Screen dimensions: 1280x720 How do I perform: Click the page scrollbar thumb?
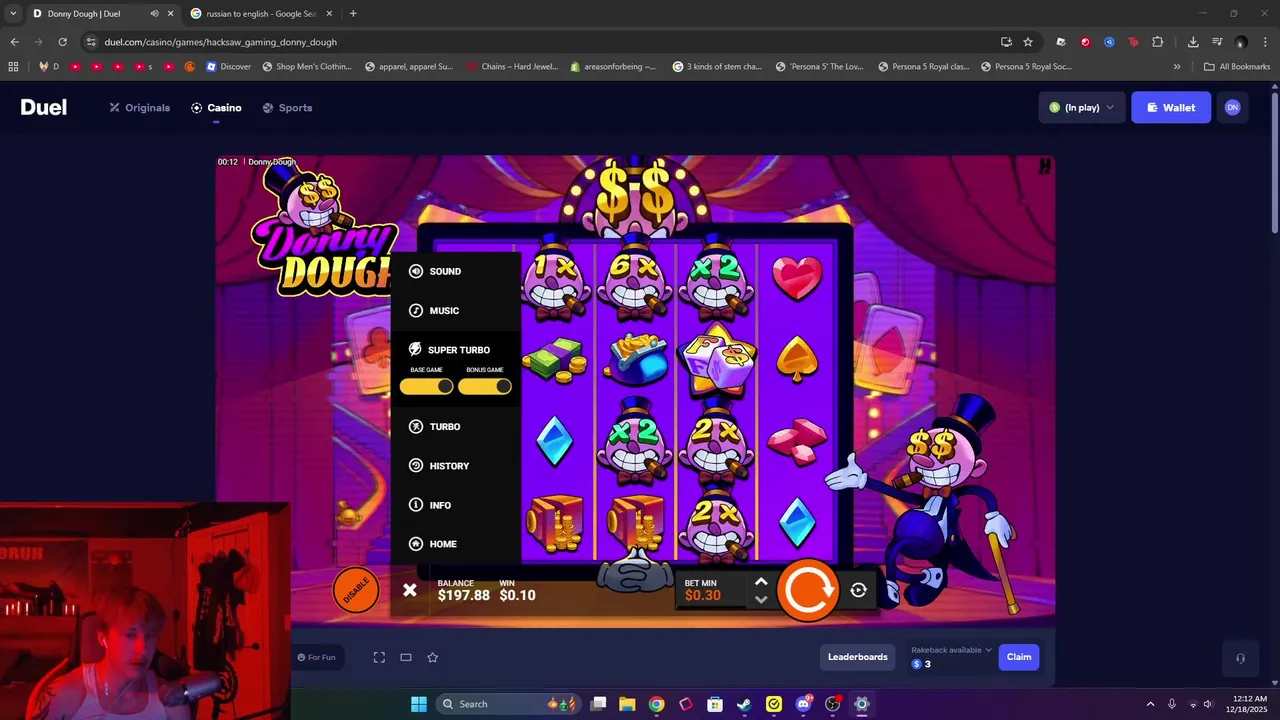pyautogui.click(x=1274, y=165)
